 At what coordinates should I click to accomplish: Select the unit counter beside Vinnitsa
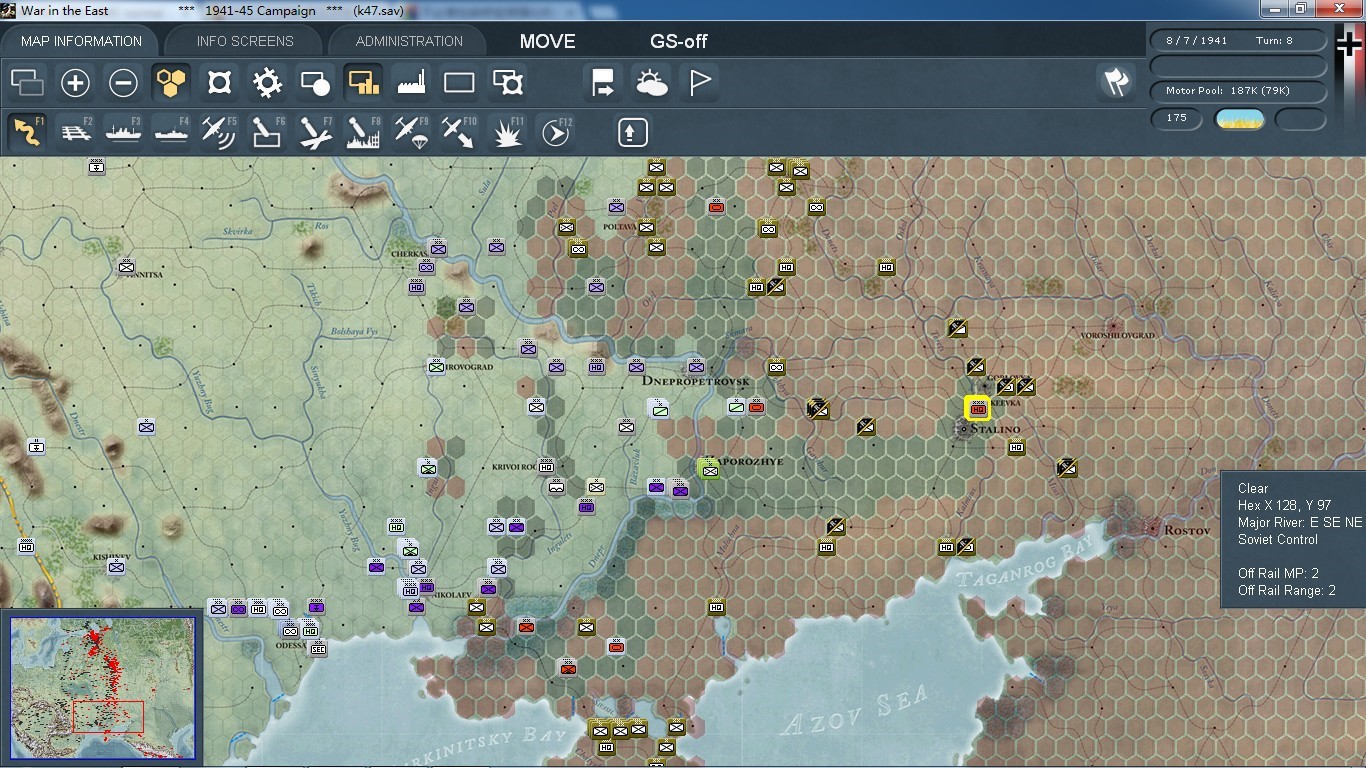[x=126, y=266]
